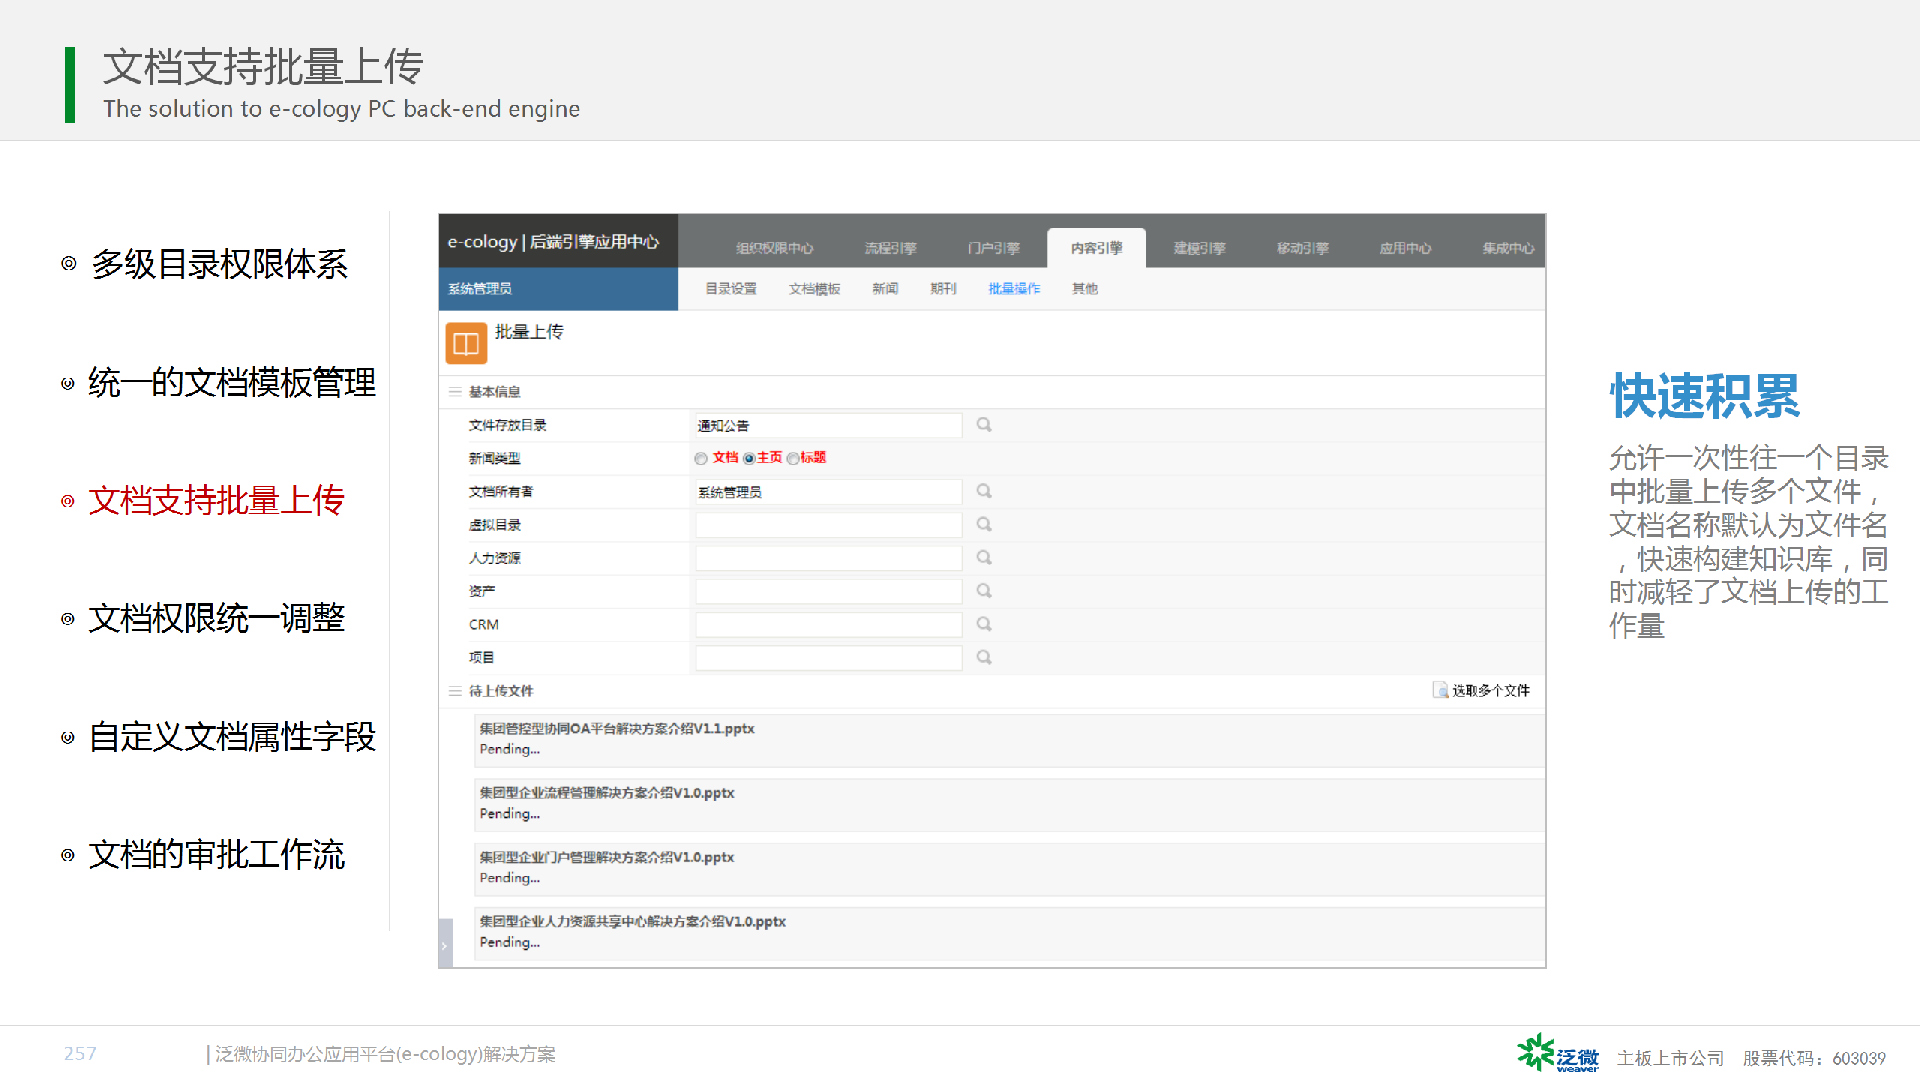Viewport: 1920px width, 1080px height.
Task: Switch to 内容引擎 tab
Action: (x=1096, y=248)
